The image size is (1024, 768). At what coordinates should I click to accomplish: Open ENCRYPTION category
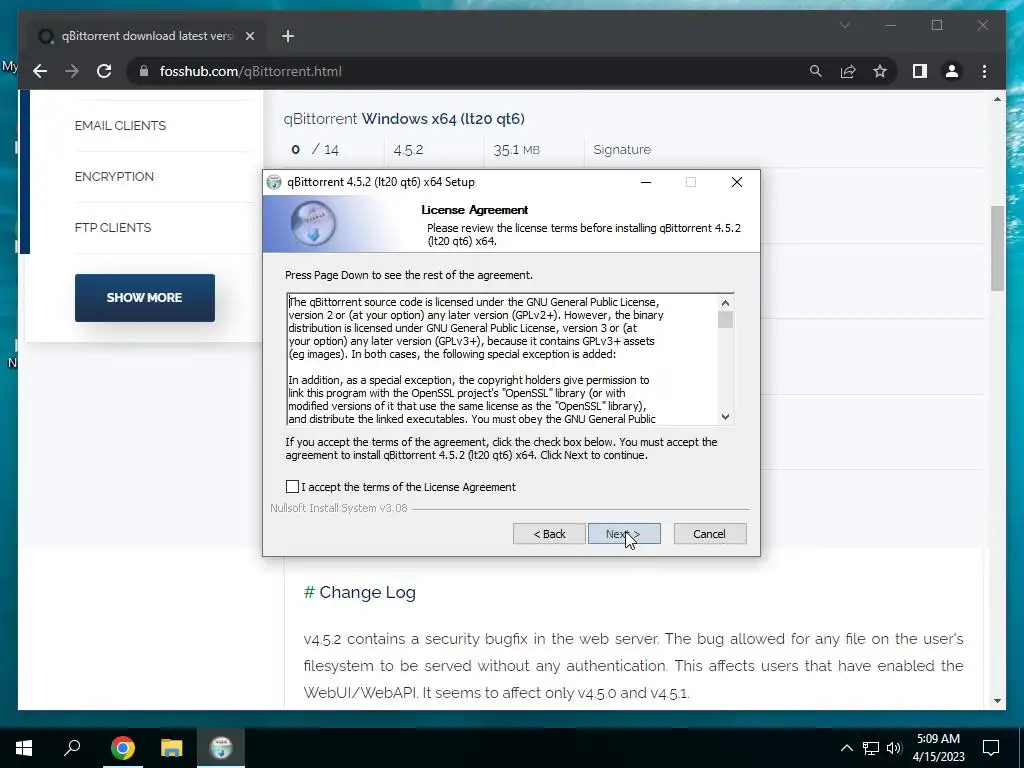[x=114, y=176]
